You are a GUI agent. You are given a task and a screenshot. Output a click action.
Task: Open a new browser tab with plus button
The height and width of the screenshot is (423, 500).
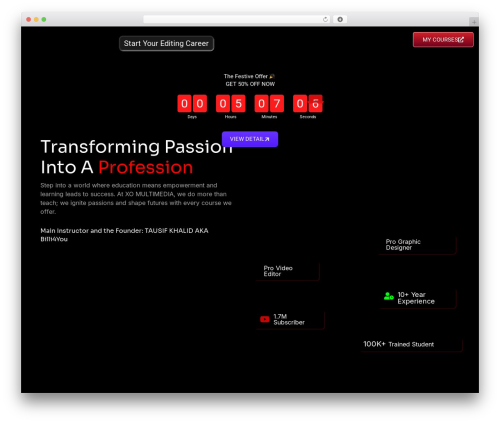coord(474,22)
